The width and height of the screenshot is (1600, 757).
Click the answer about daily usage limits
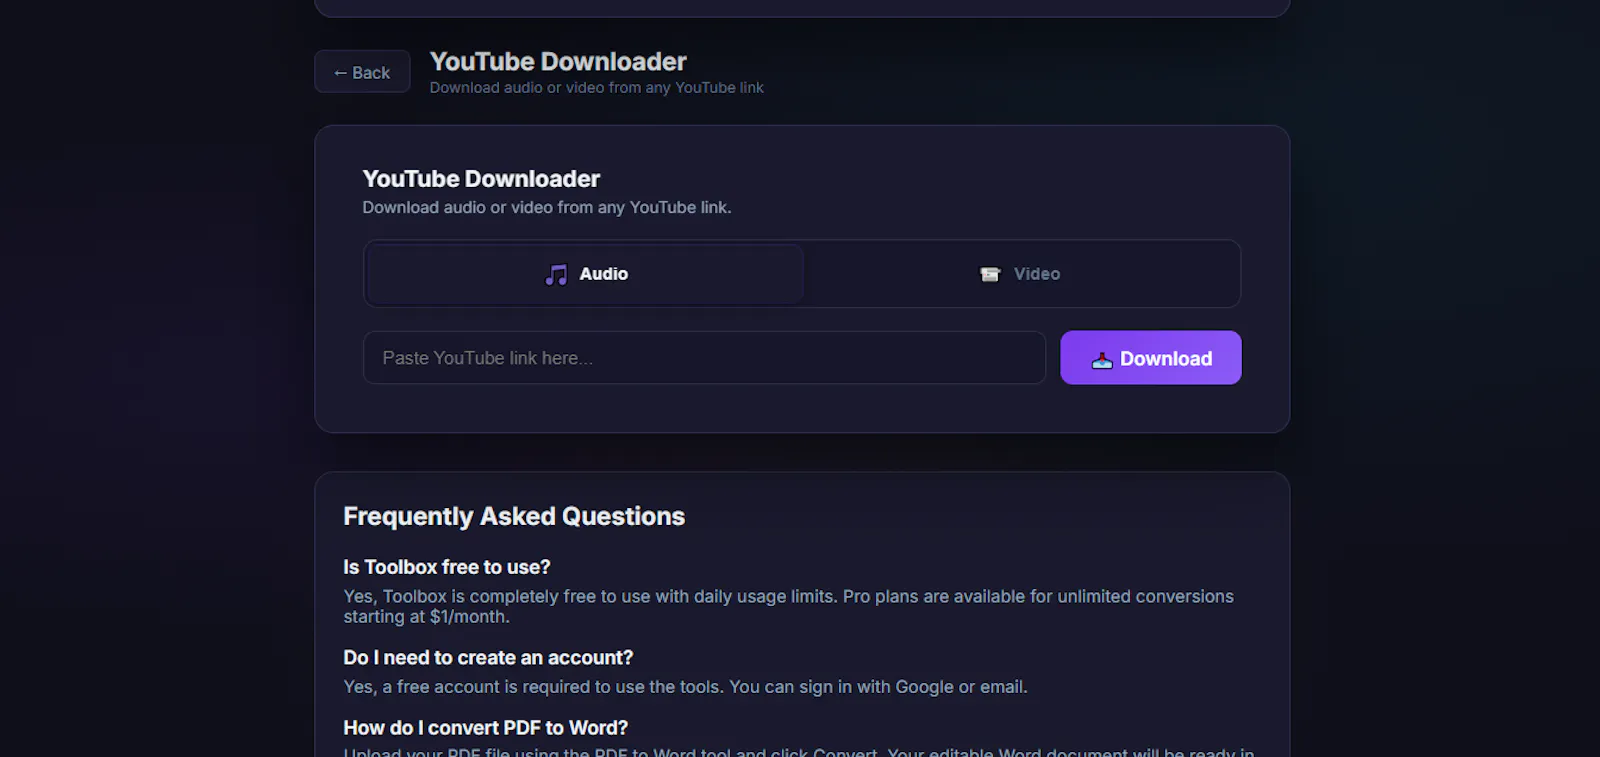(x=789, y=606)
